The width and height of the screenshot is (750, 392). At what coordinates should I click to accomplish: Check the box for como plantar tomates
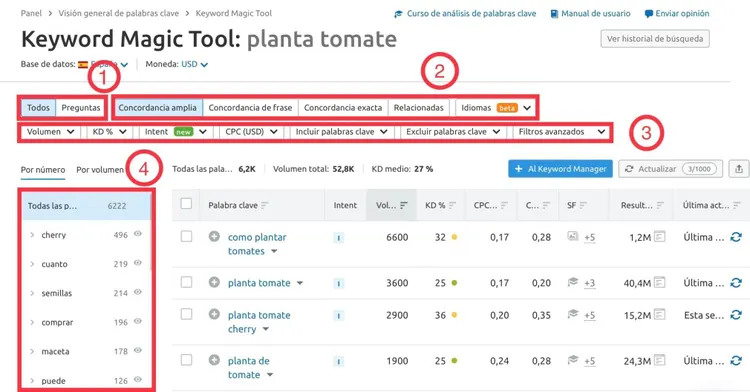[x=186, y=236]
